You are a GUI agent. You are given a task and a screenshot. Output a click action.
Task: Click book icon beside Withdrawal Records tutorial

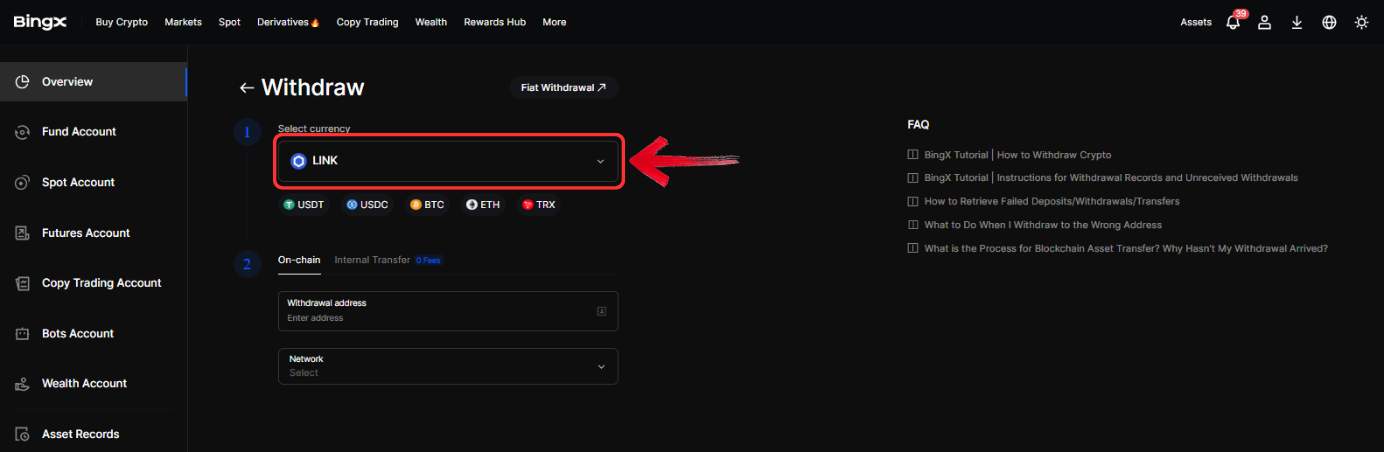[912, 178]
